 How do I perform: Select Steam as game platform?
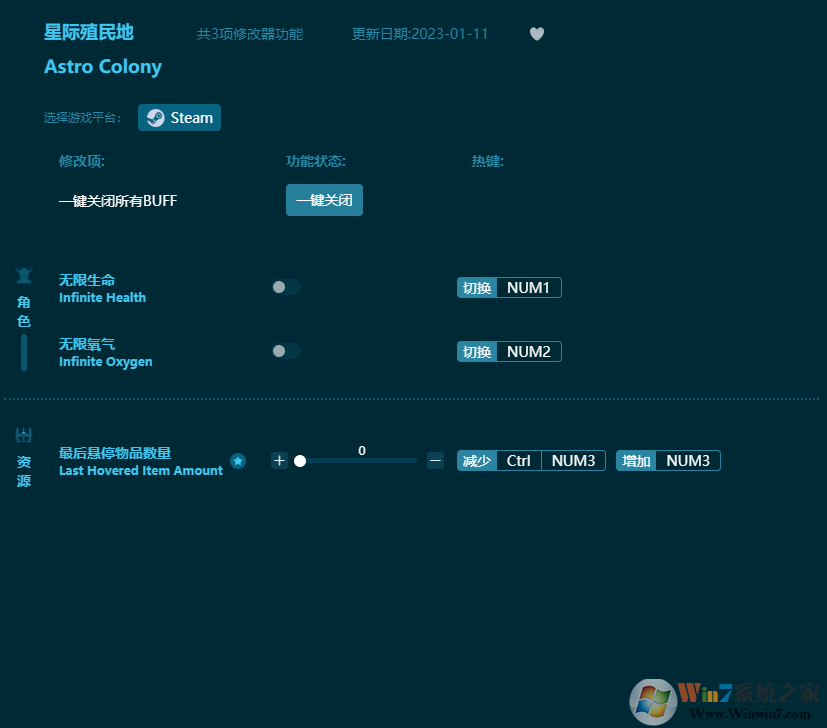coord(179,118)
